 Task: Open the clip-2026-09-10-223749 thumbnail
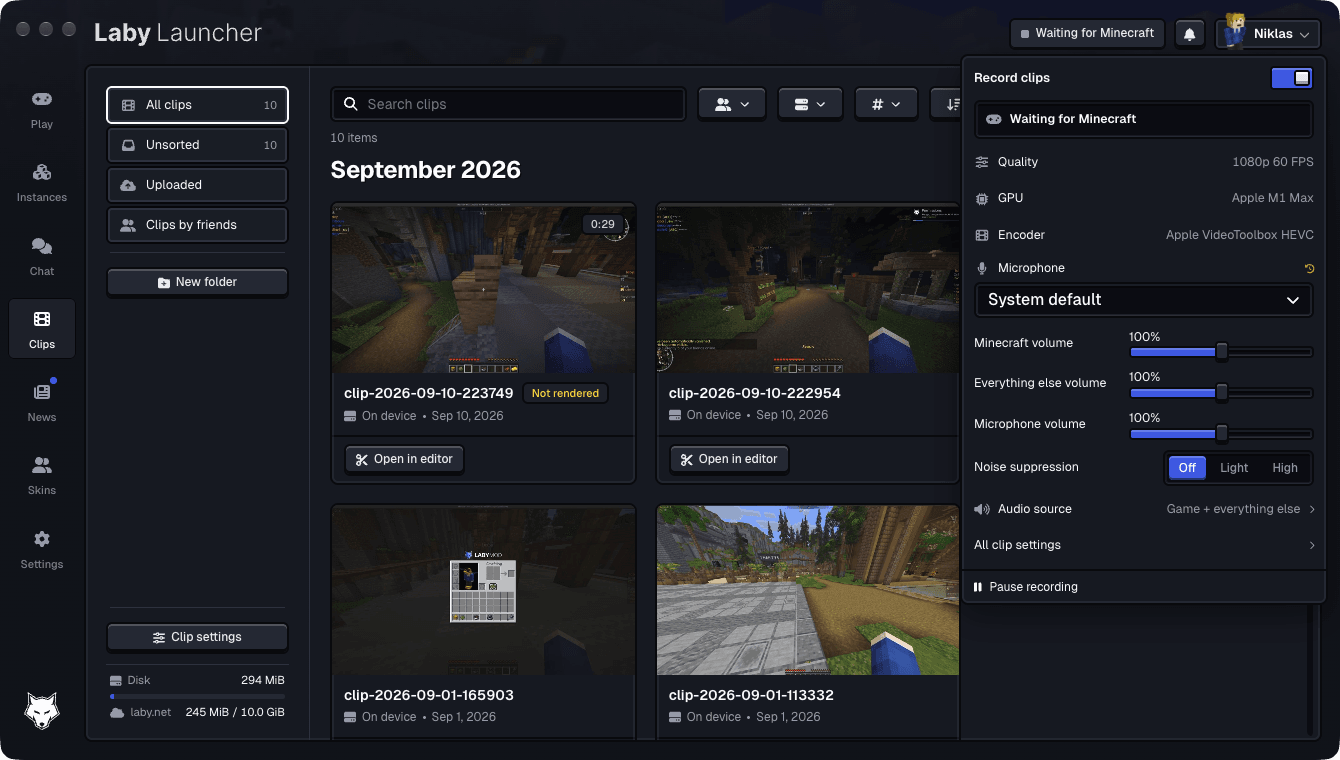[x=483, y=289]
